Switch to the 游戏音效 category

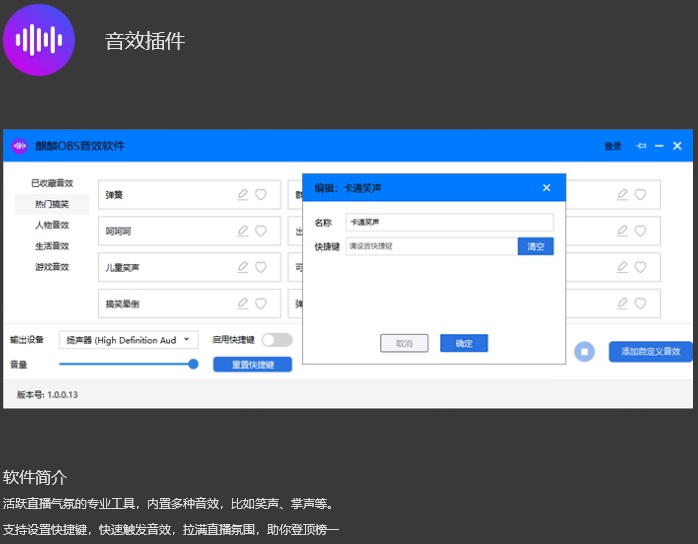52,267
